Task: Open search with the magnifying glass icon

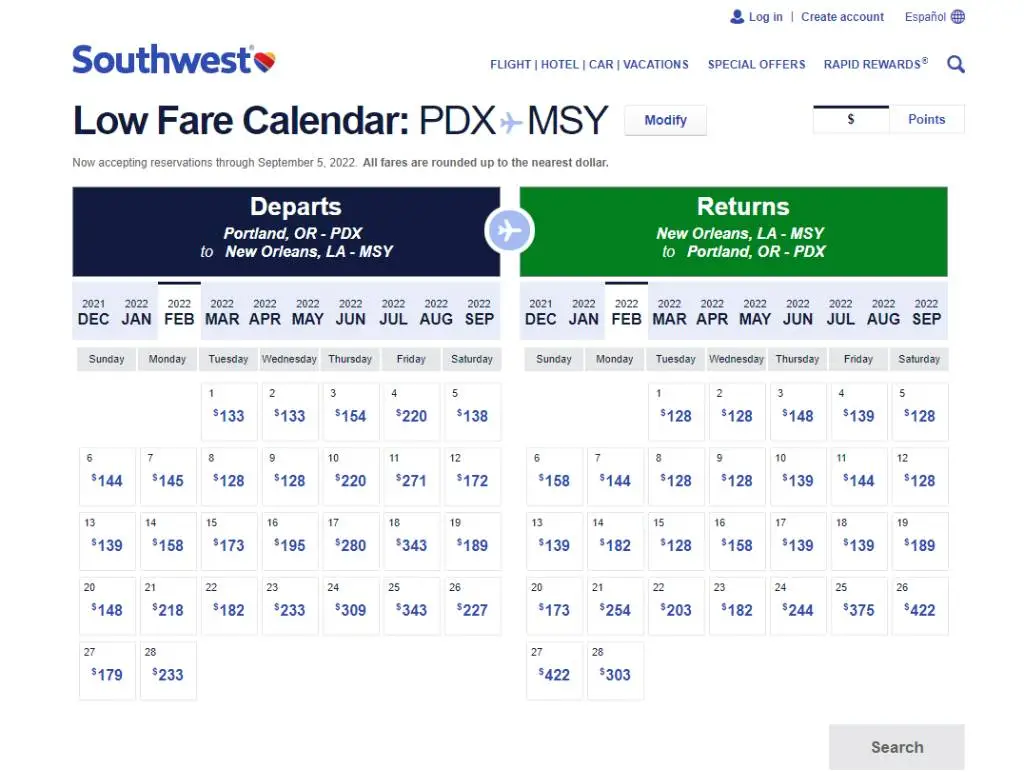Action: click(955, 64)
